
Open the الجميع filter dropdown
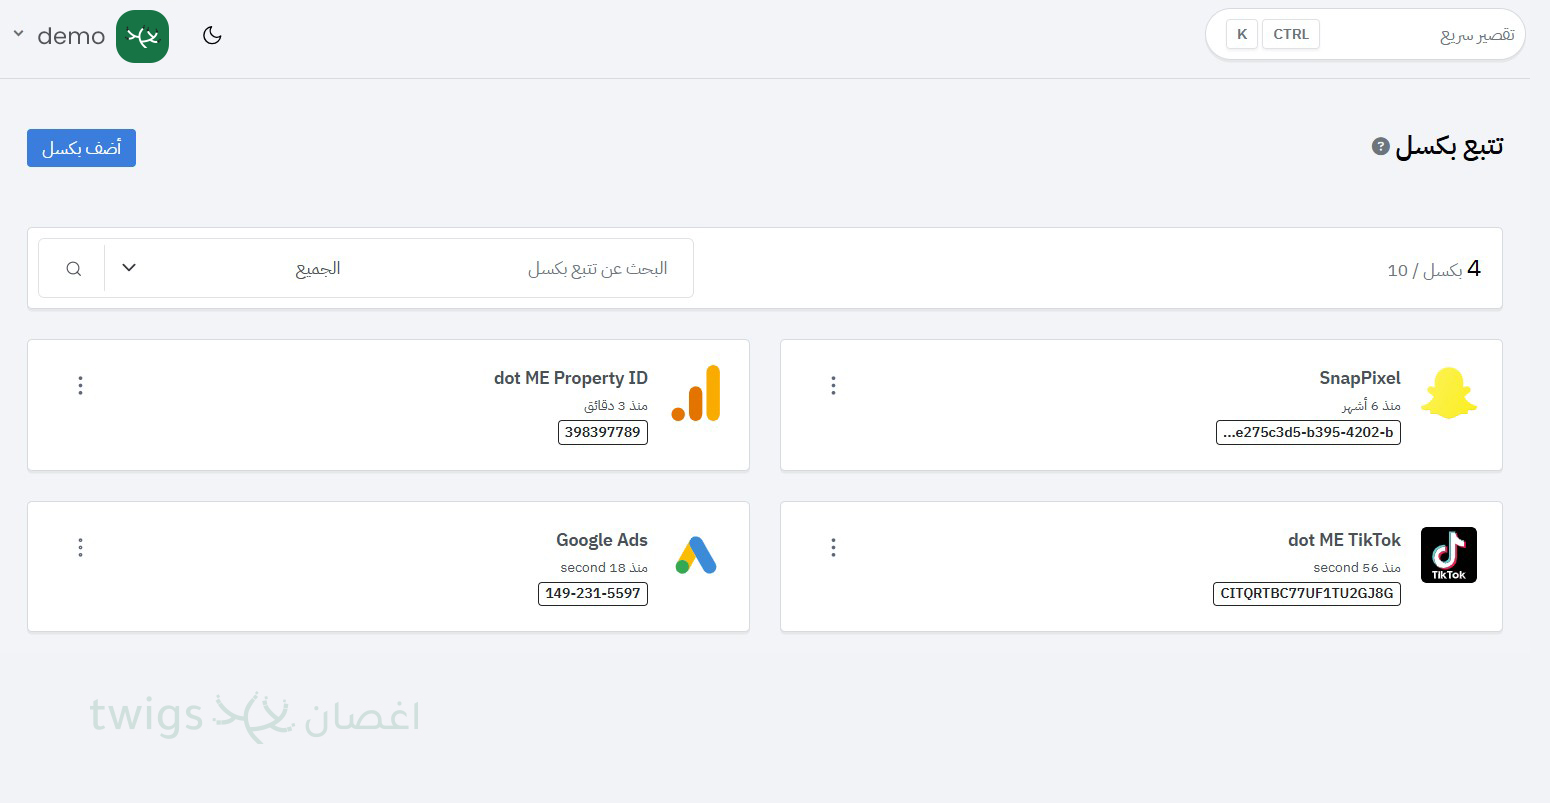[x=230, y=268]
